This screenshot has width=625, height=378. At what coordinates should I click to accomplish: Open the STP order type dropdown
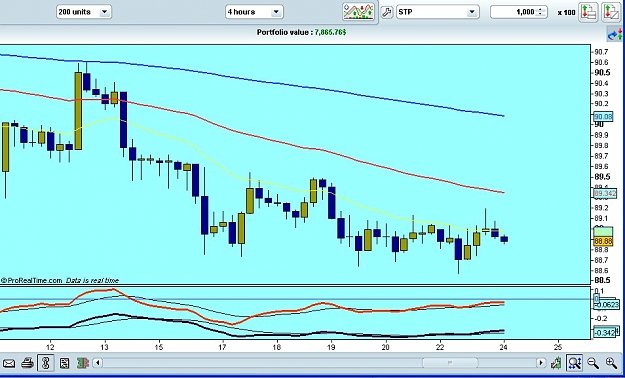pos(437,12)
